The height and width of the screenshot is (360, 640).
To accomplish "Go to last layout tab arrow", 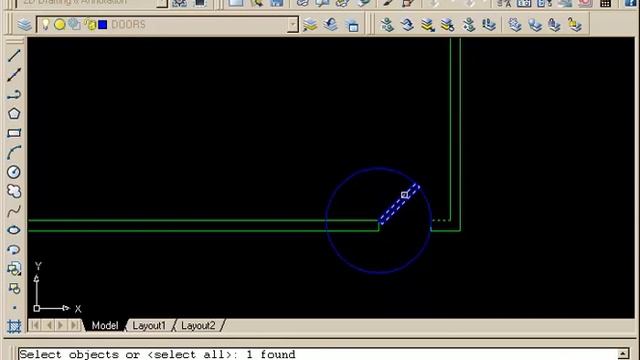I will click(x=74, y=325).
